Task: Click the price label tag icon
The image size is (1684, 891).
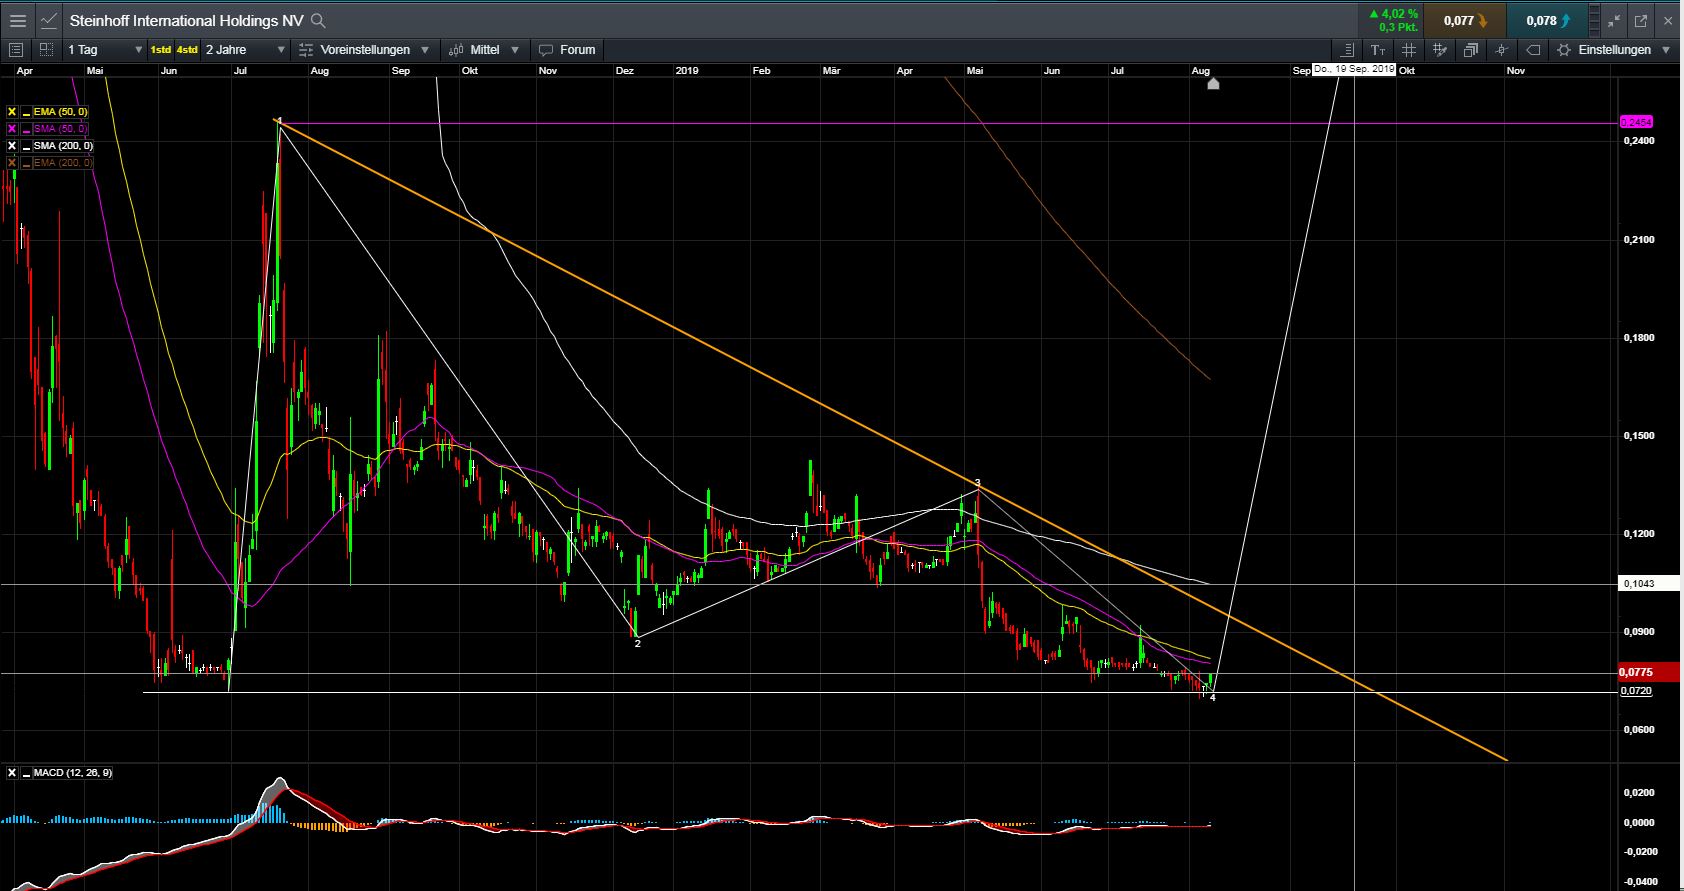Action: pos(1532,49)
